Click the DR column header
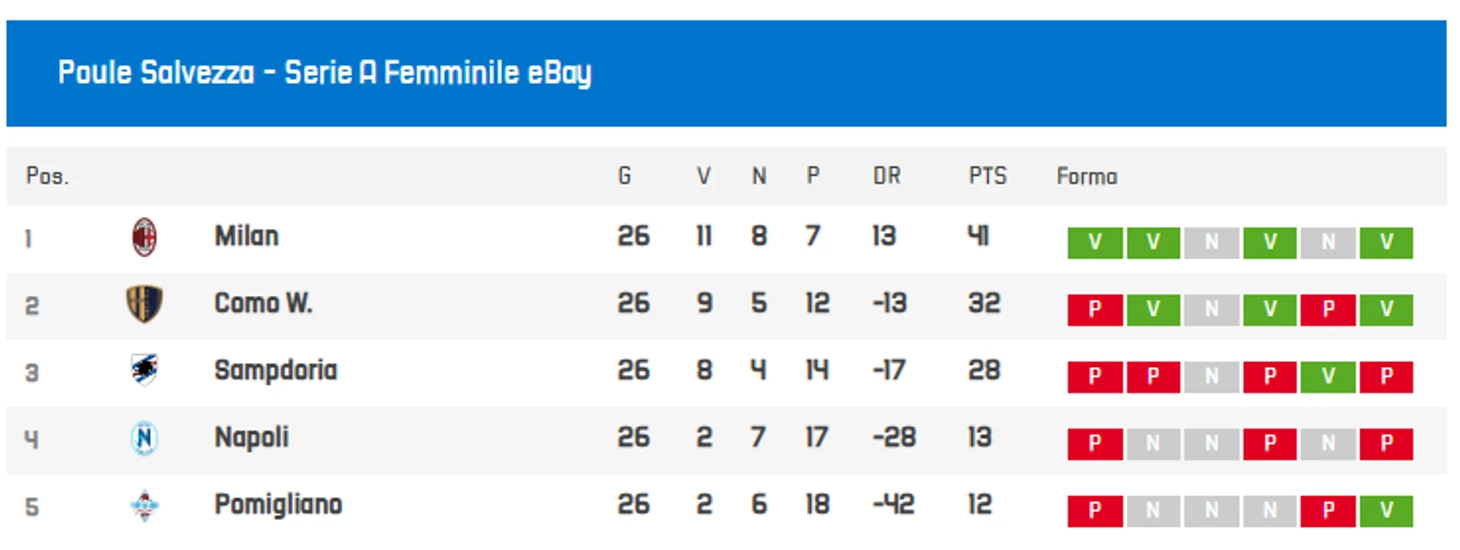This screenshot has height=550, width=1460. (886, 177)
